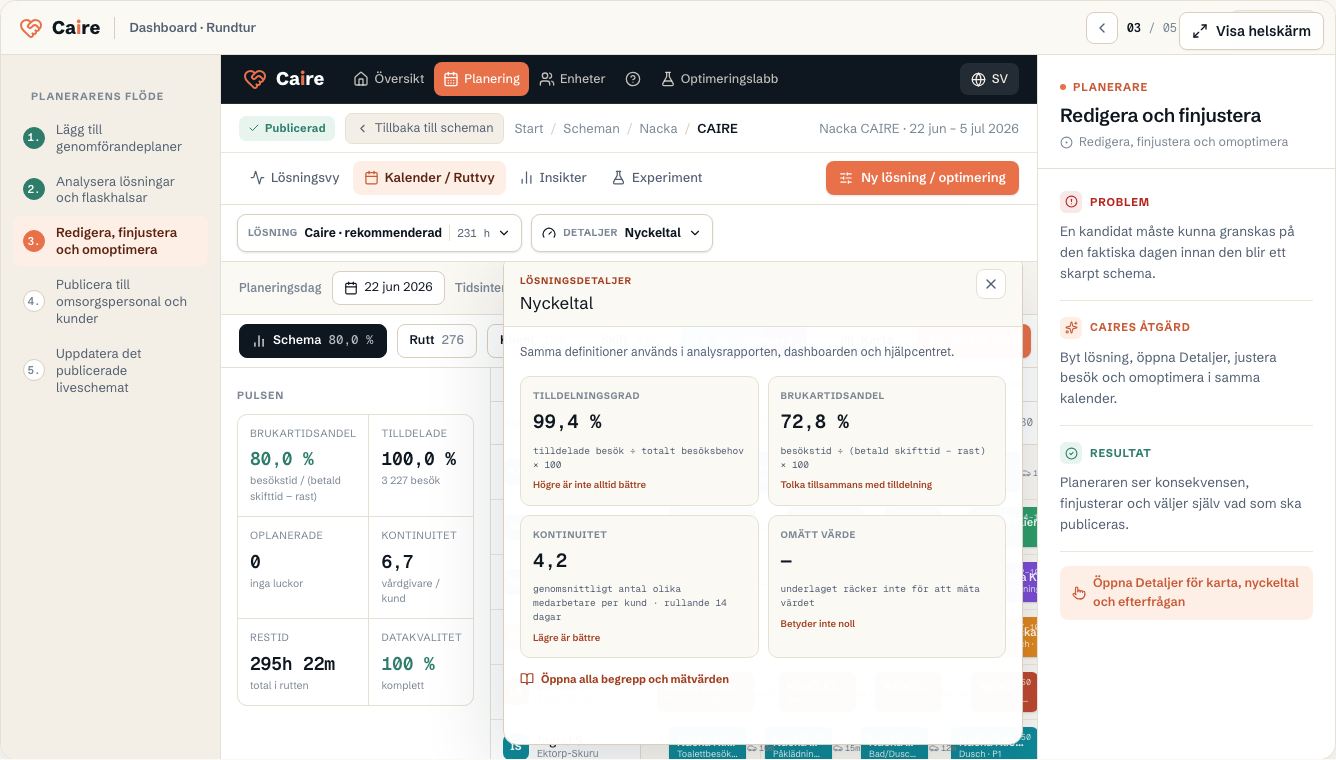Click the Kontinuitet 6,7 pulse tile
1336x760 pixels.
coord(421,567)
